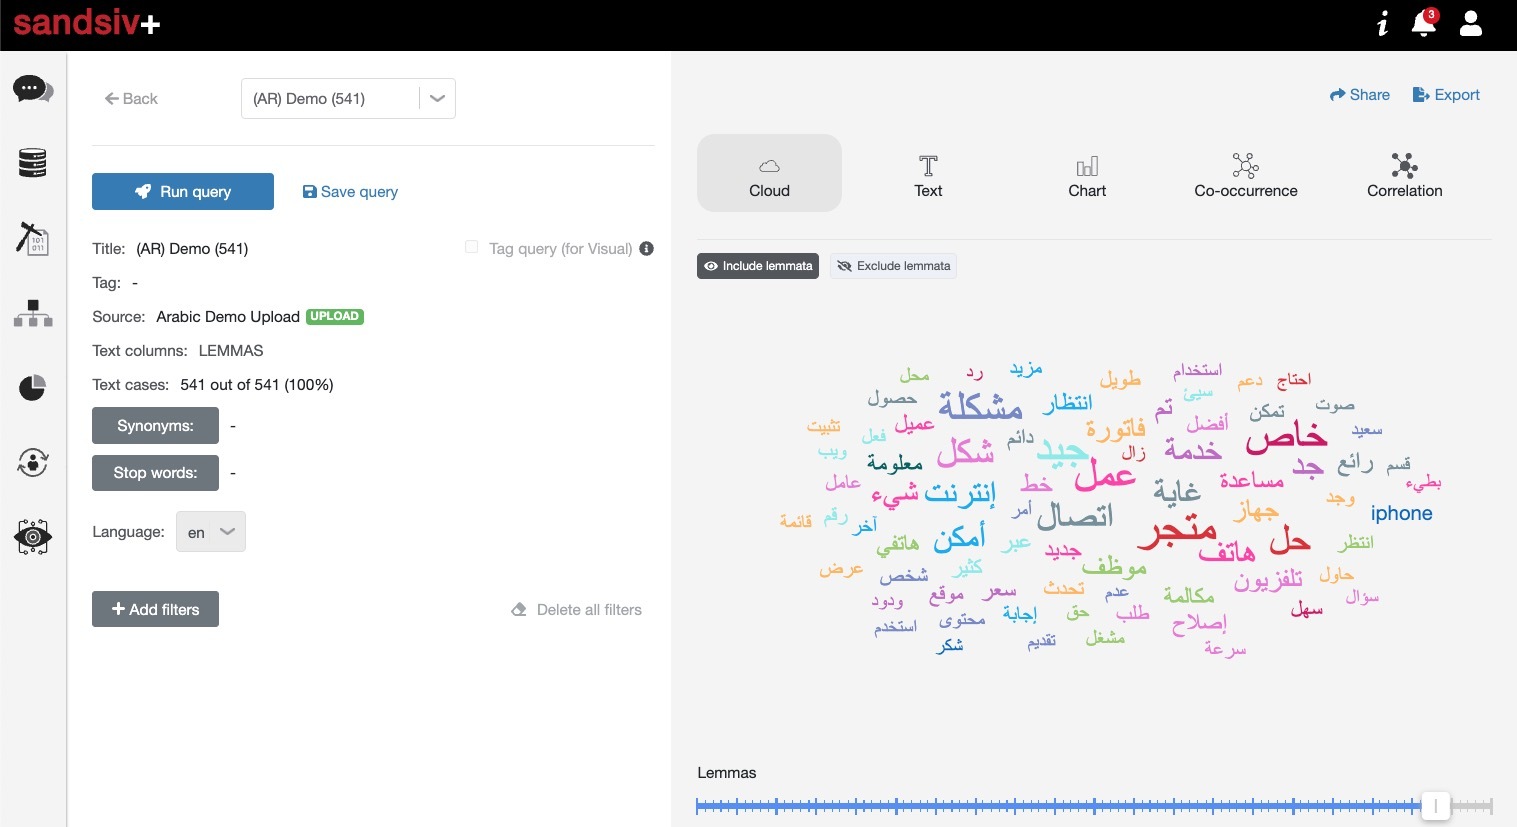Click the word iphone in the cloud
The height and width of the screenshot is (827, 1517).
1401,514
